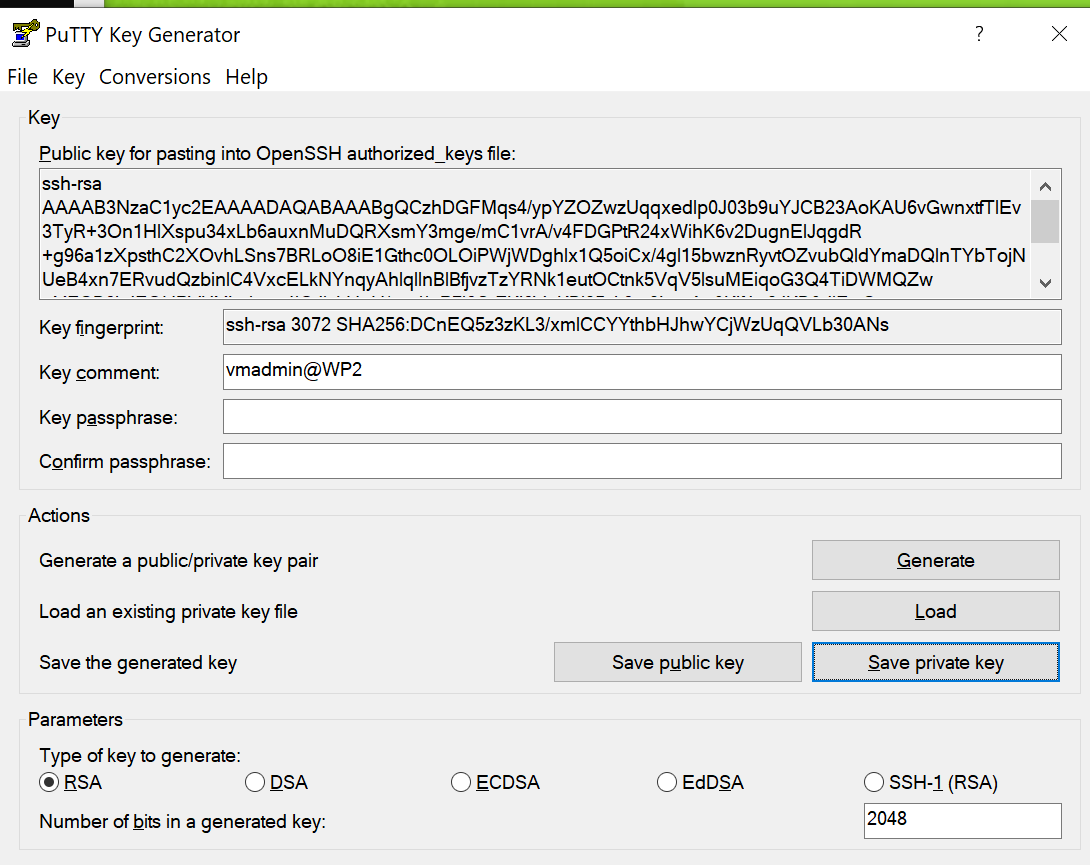This screenshot has height=865, width=1090.
Task: Select the DSA key type
Action: (x=255, y=783)
